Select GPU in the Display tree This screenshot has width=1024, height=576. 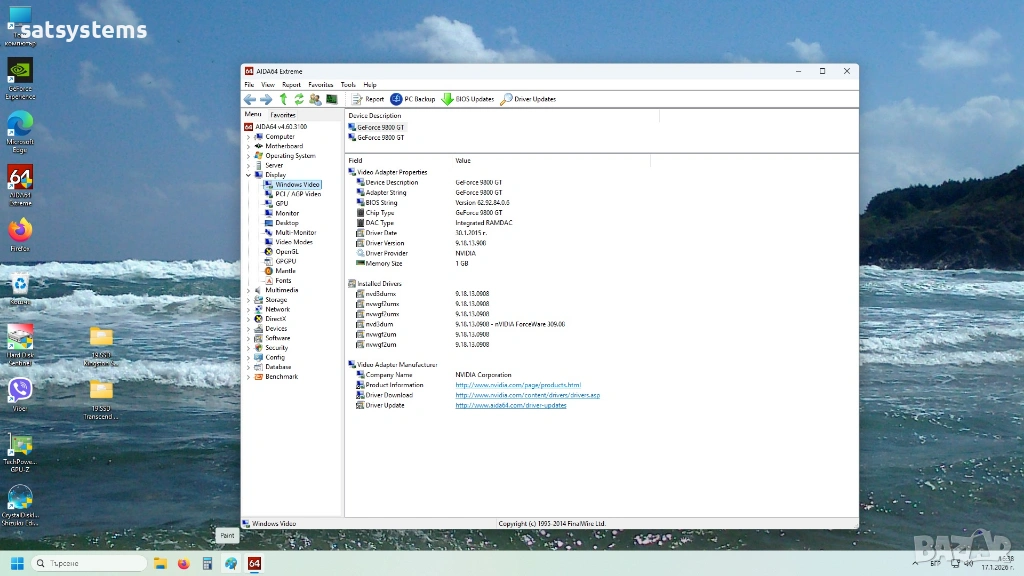point(282,203)
